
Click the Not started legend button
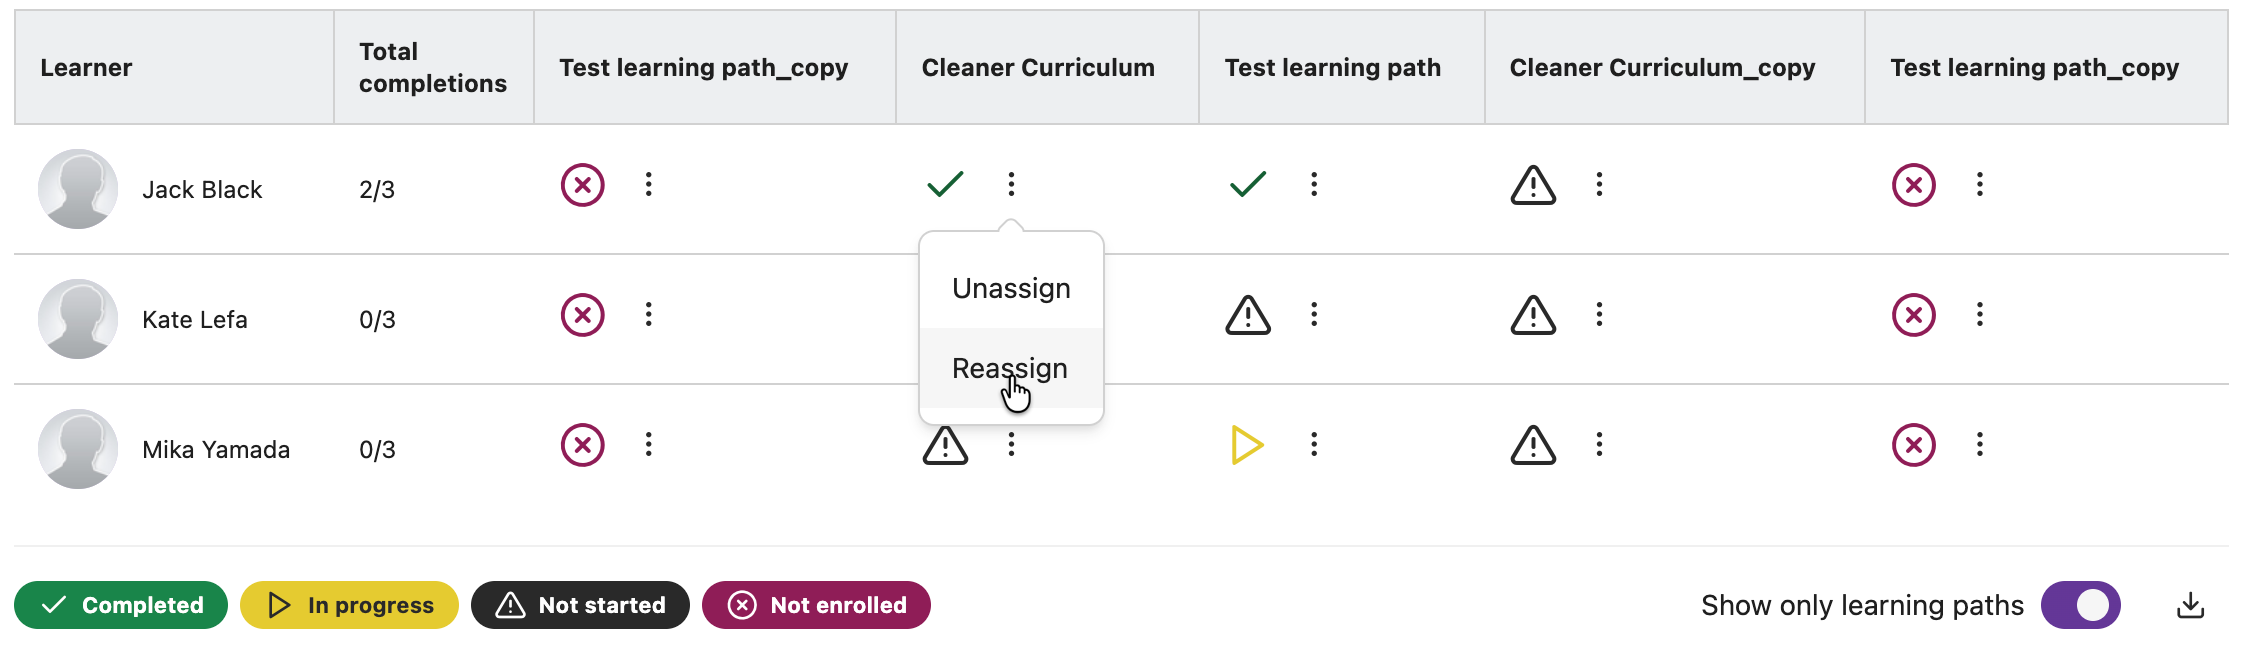(580, 605)
